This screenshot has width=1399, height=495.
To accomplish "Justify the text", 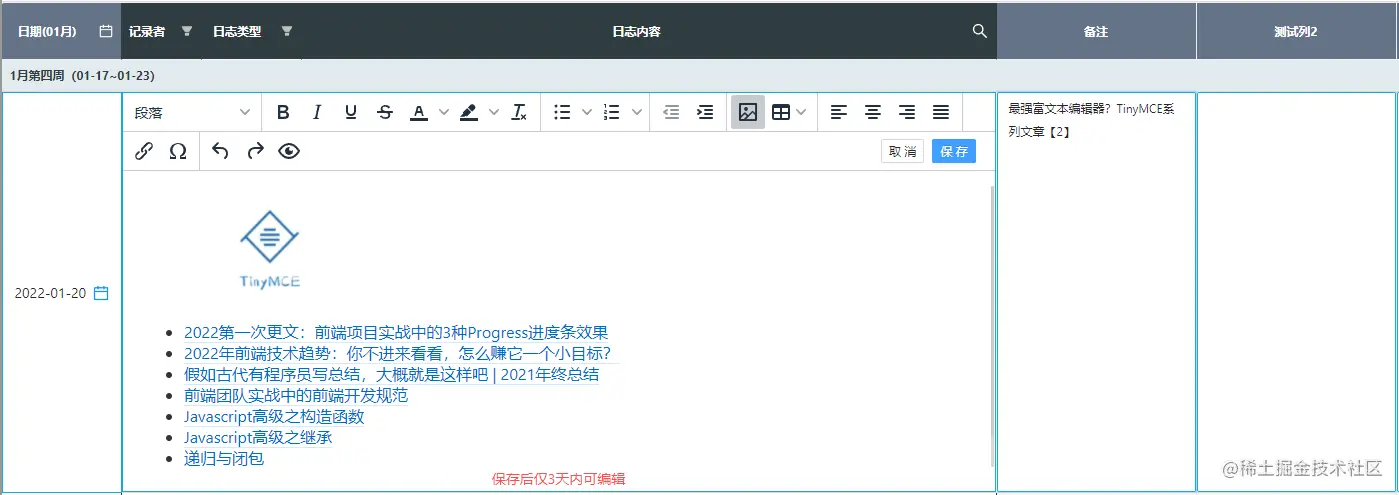I will click(x=941, y=112).
